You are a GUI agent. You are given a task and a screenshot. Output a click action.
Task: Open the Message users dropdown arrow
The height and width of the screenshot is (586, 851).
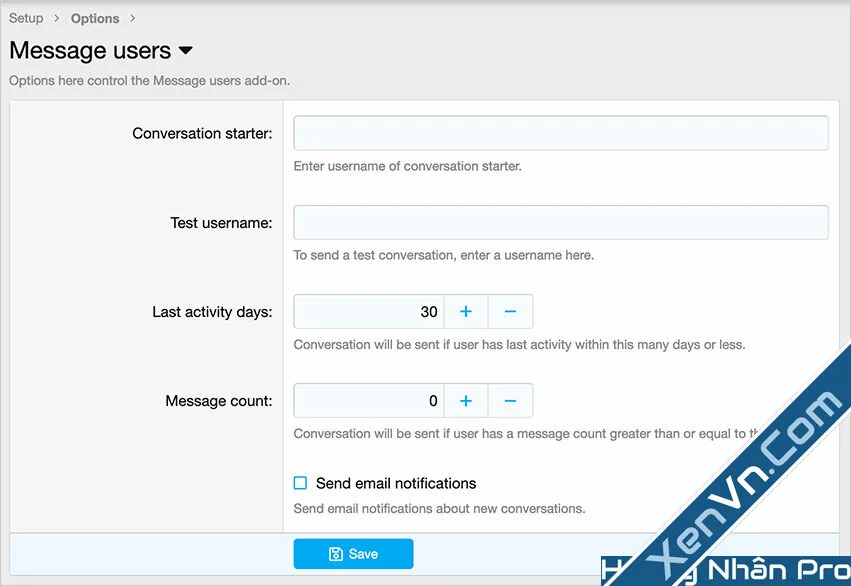tap(185, 51)
